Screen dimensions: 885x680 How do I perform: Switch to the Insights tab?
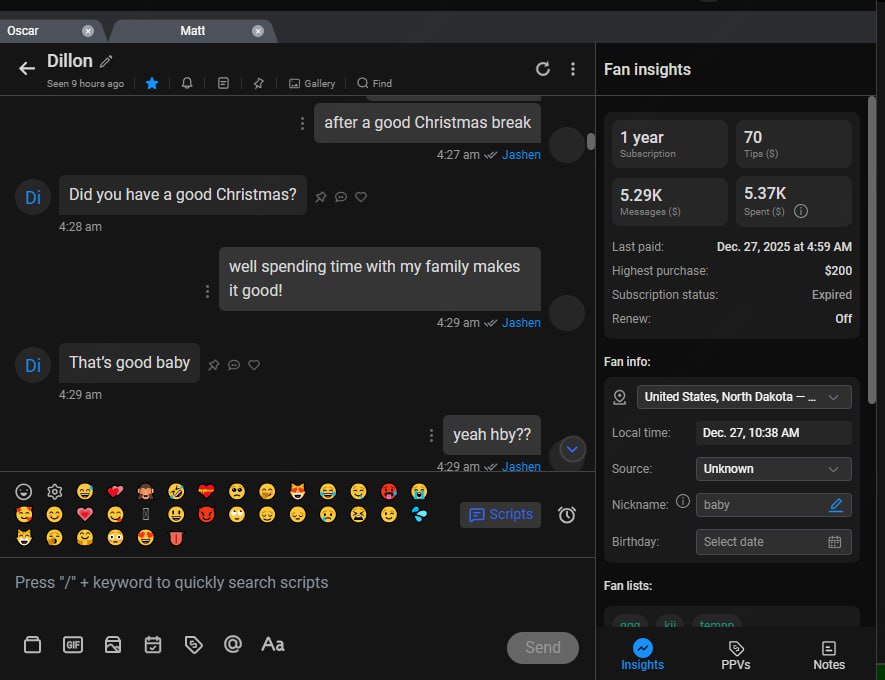pyautogui.click(x=642, y=655)
